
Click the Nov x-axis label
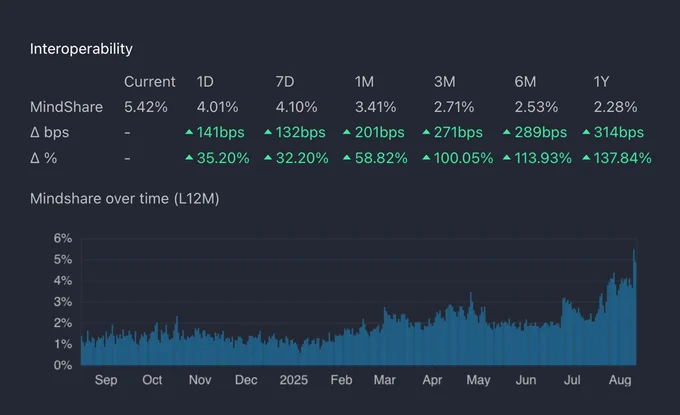click(x=200, y=380)
